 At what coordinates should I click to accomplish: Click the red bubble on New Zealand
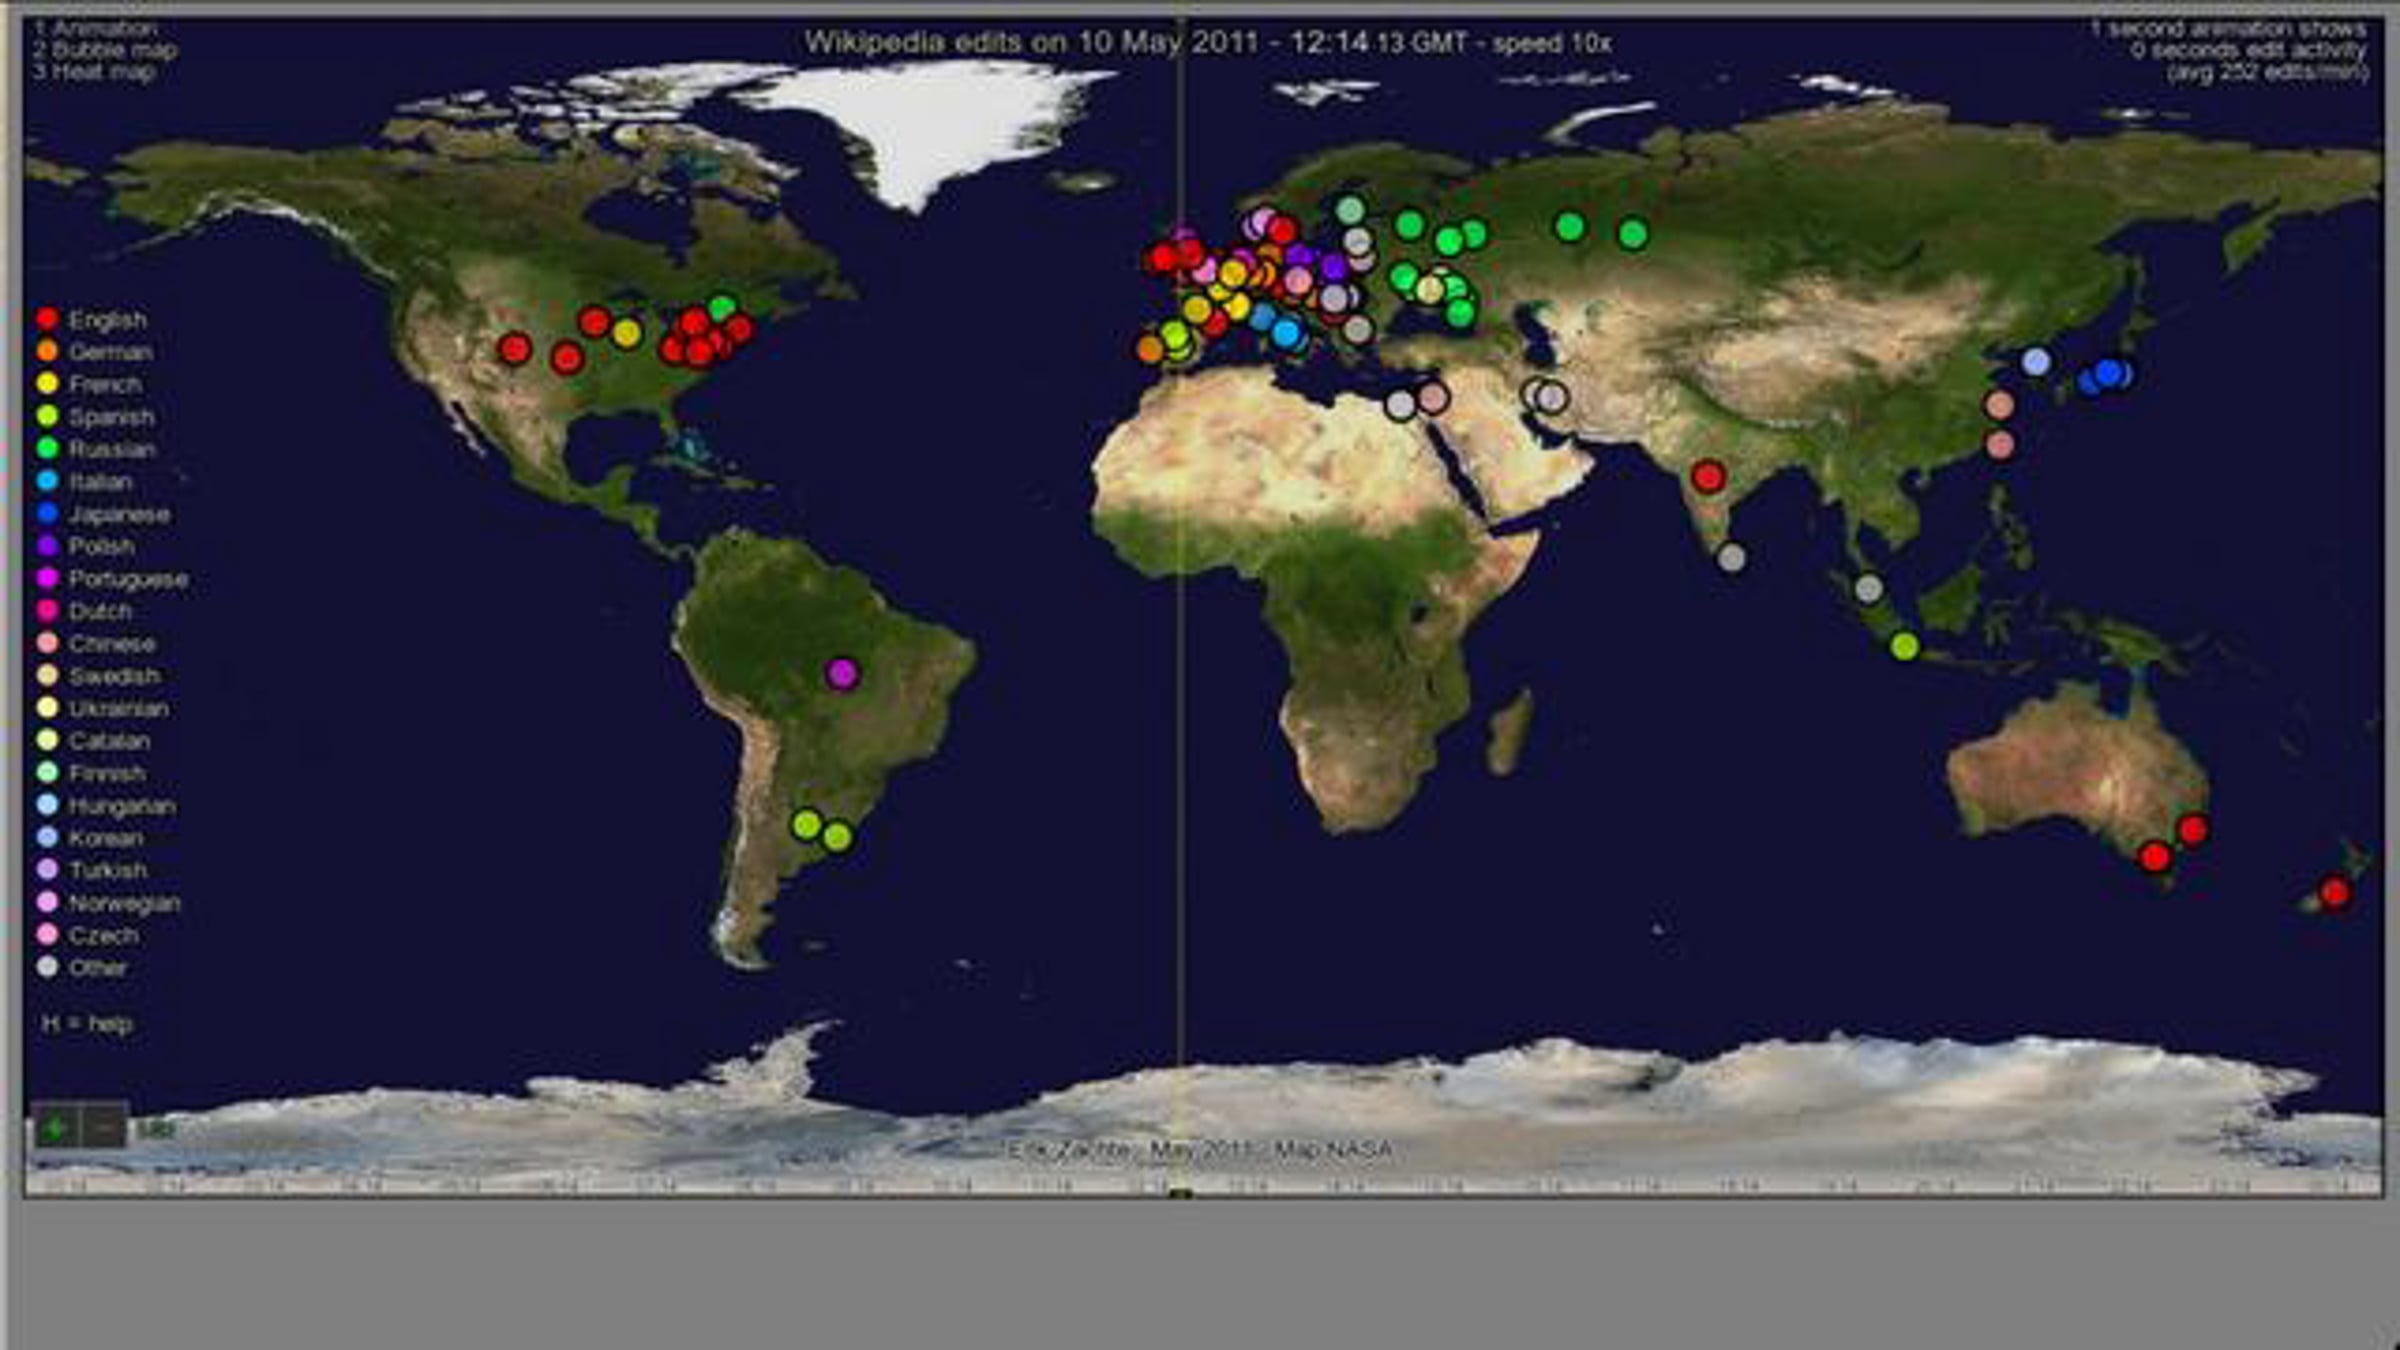tap(2334, 891)
